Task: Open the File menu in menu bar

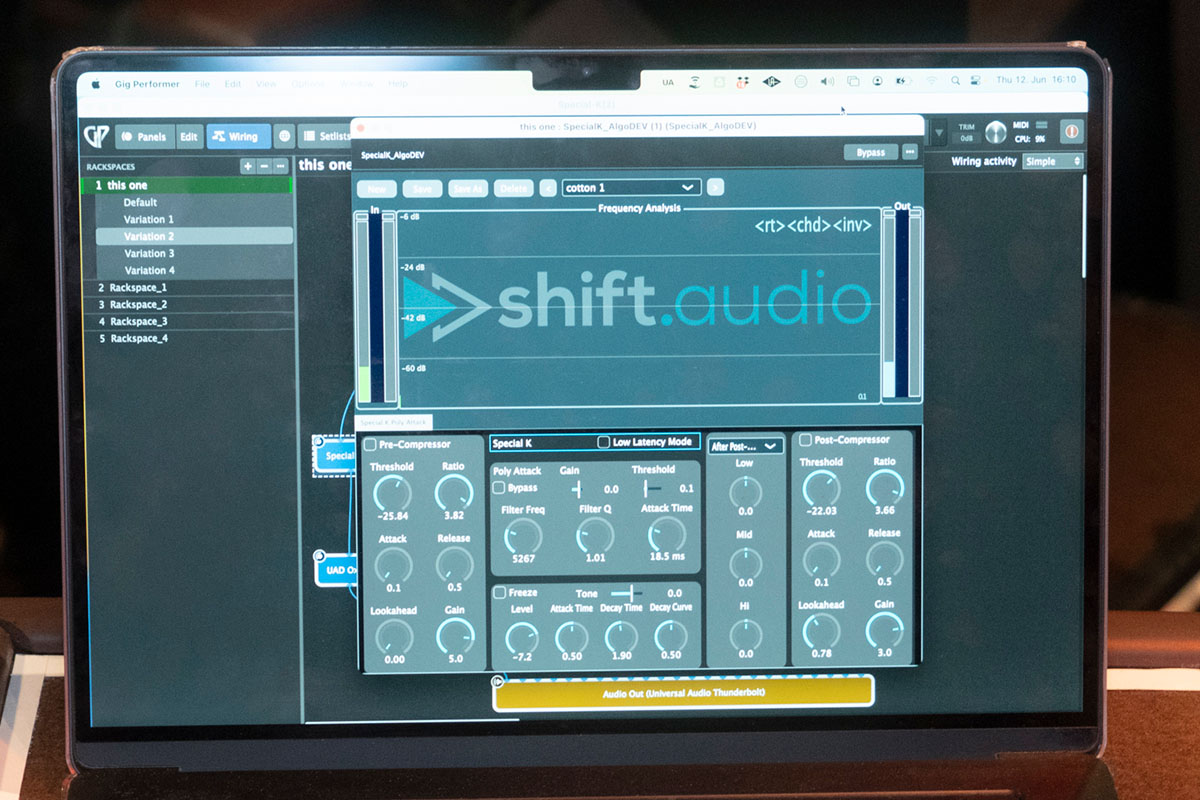Action: pos(202,84)
